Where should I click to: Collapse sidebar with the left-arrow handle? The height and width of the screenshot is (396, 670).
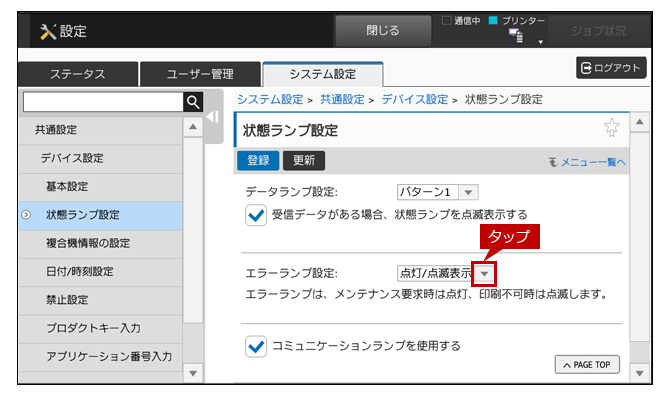[x=213, y=117]
